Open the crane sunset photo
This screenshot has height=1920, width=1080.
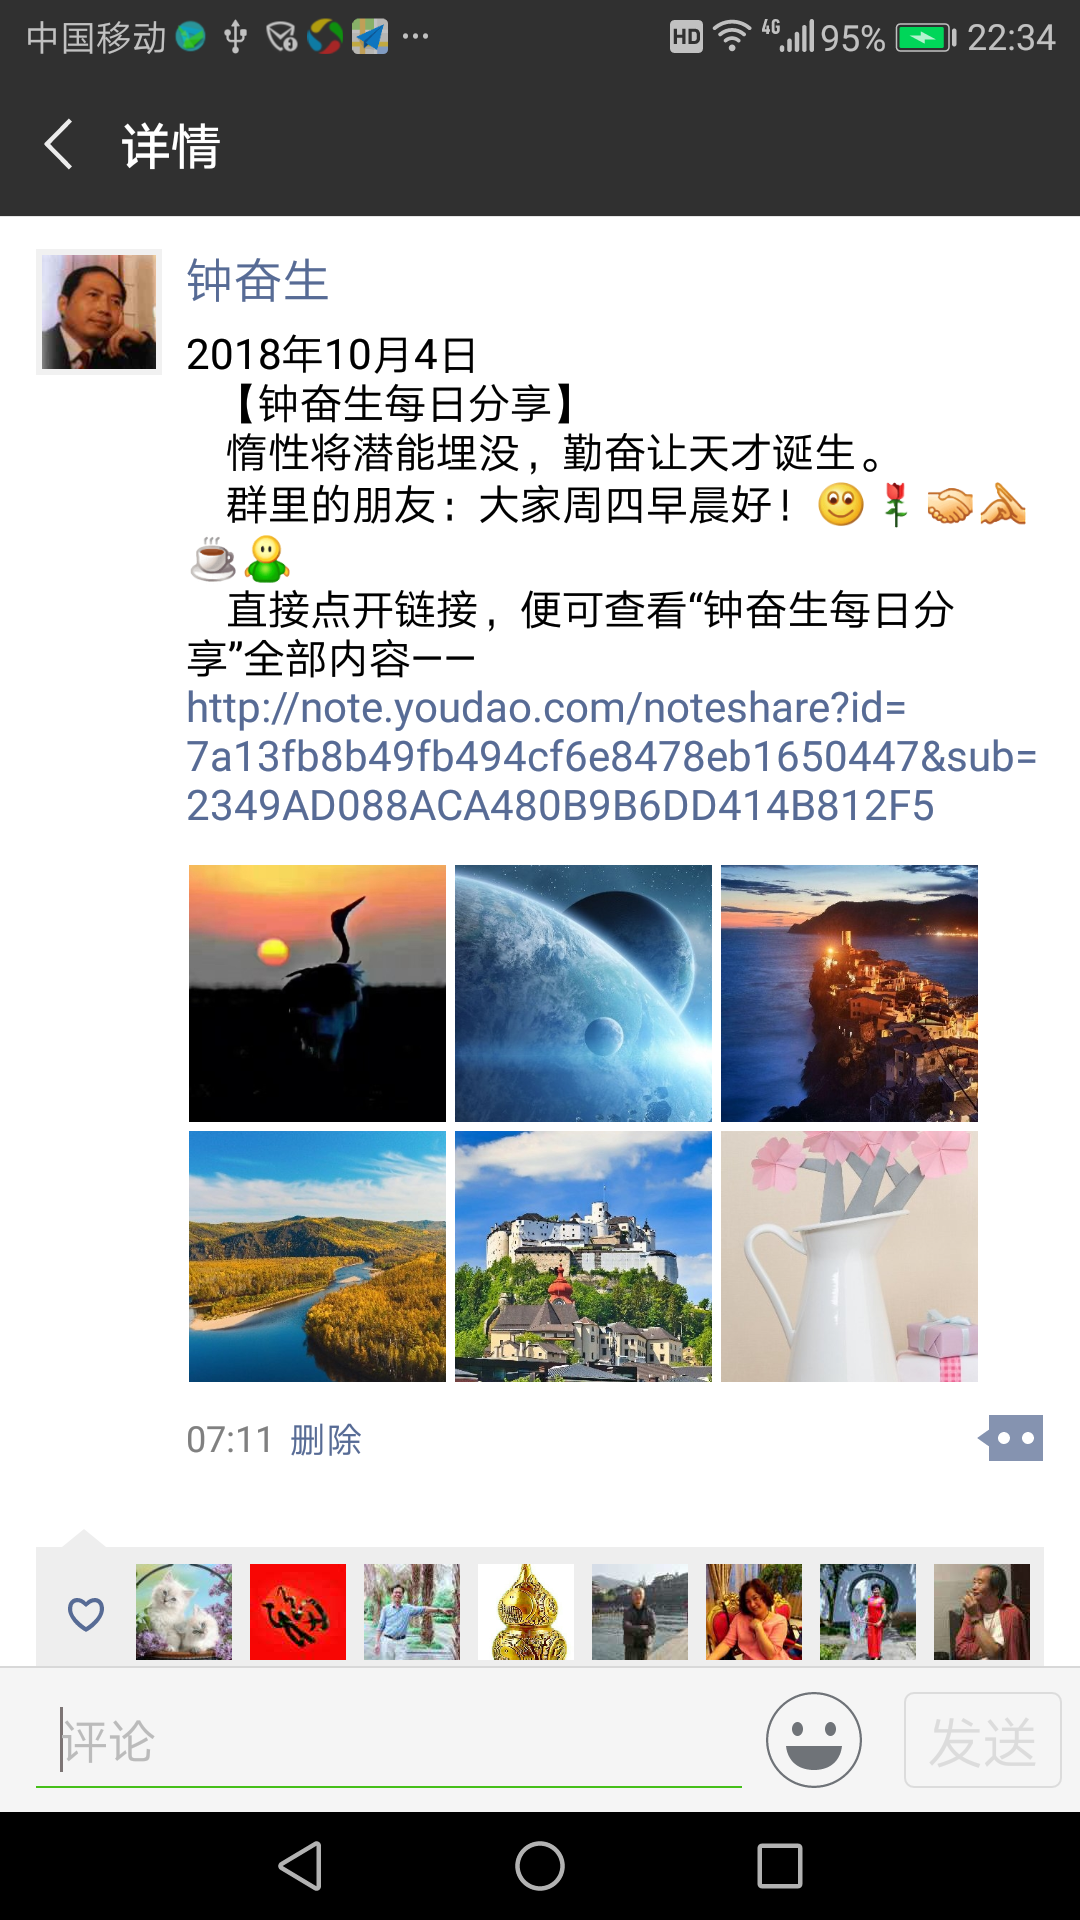(x=317, y=993)
